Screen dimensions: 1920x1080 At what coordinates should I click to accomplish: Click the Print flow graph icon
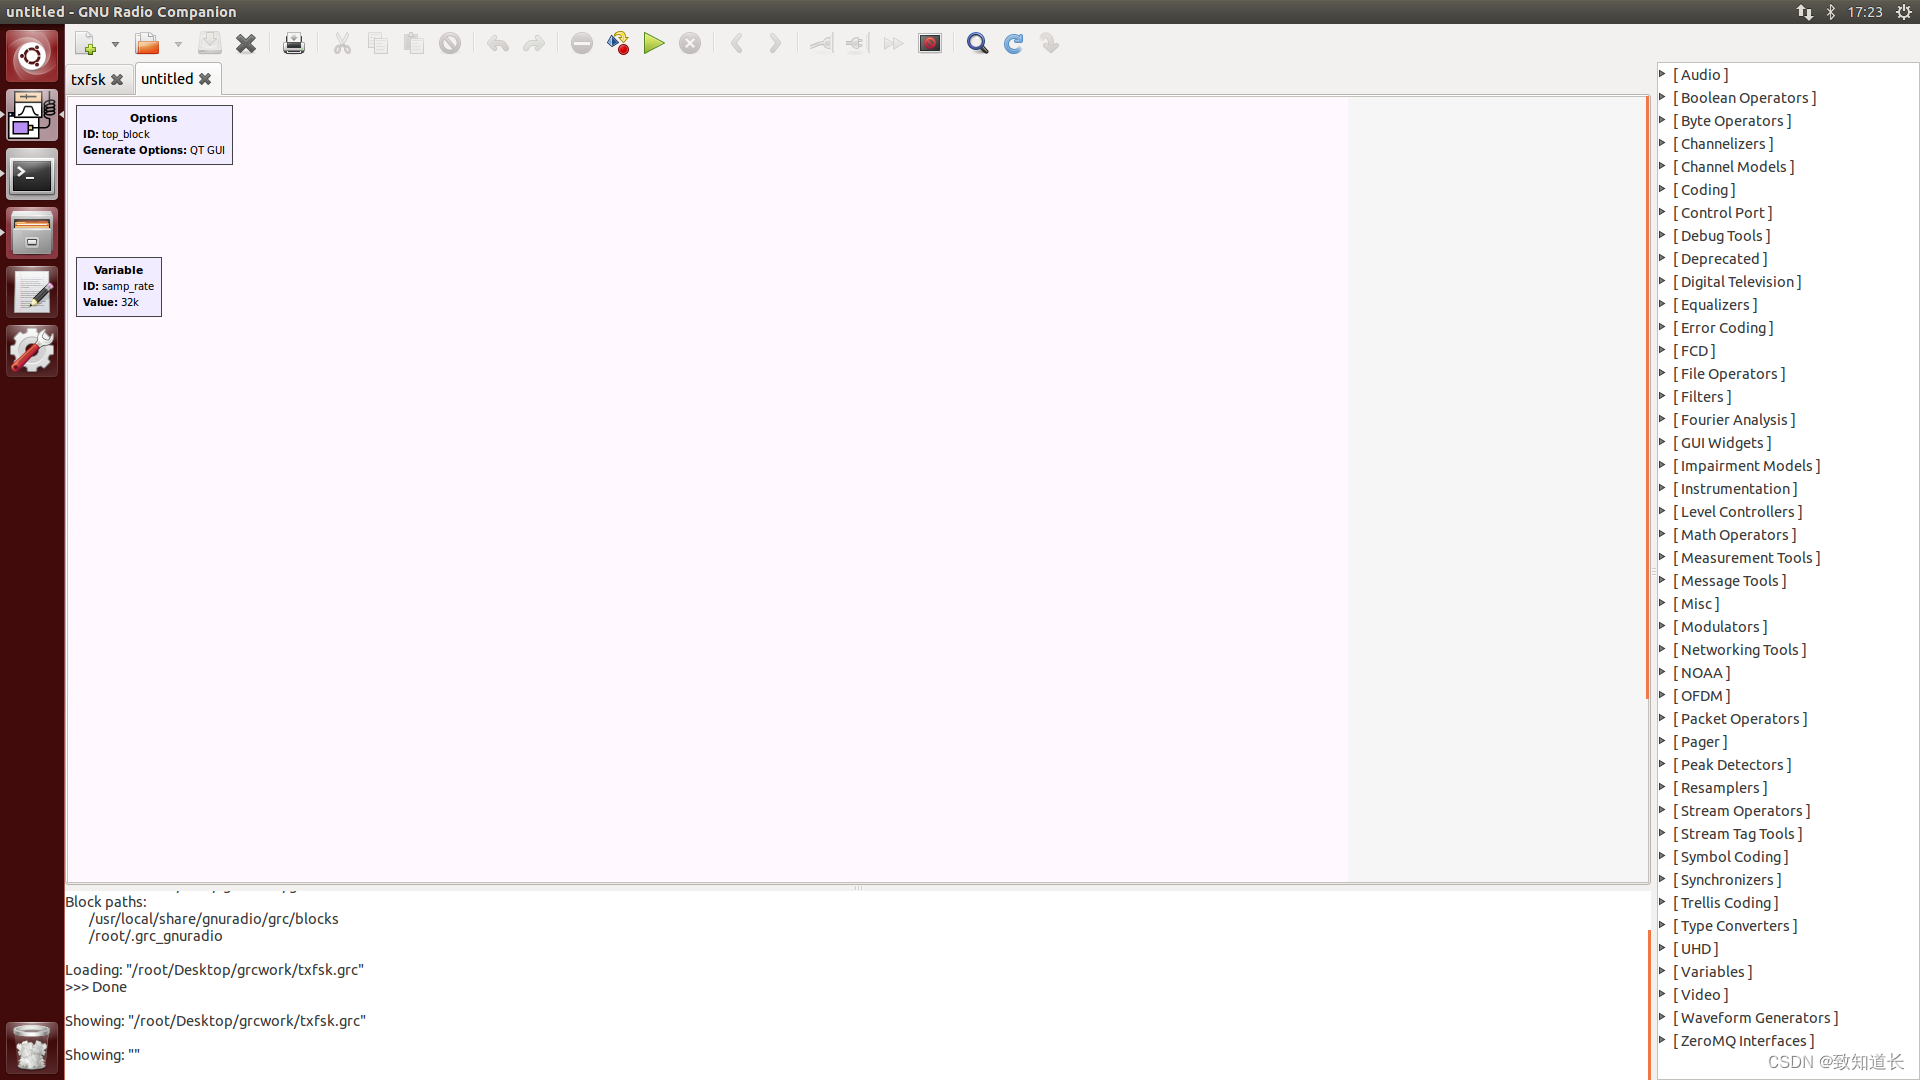(x=293, y=43)
